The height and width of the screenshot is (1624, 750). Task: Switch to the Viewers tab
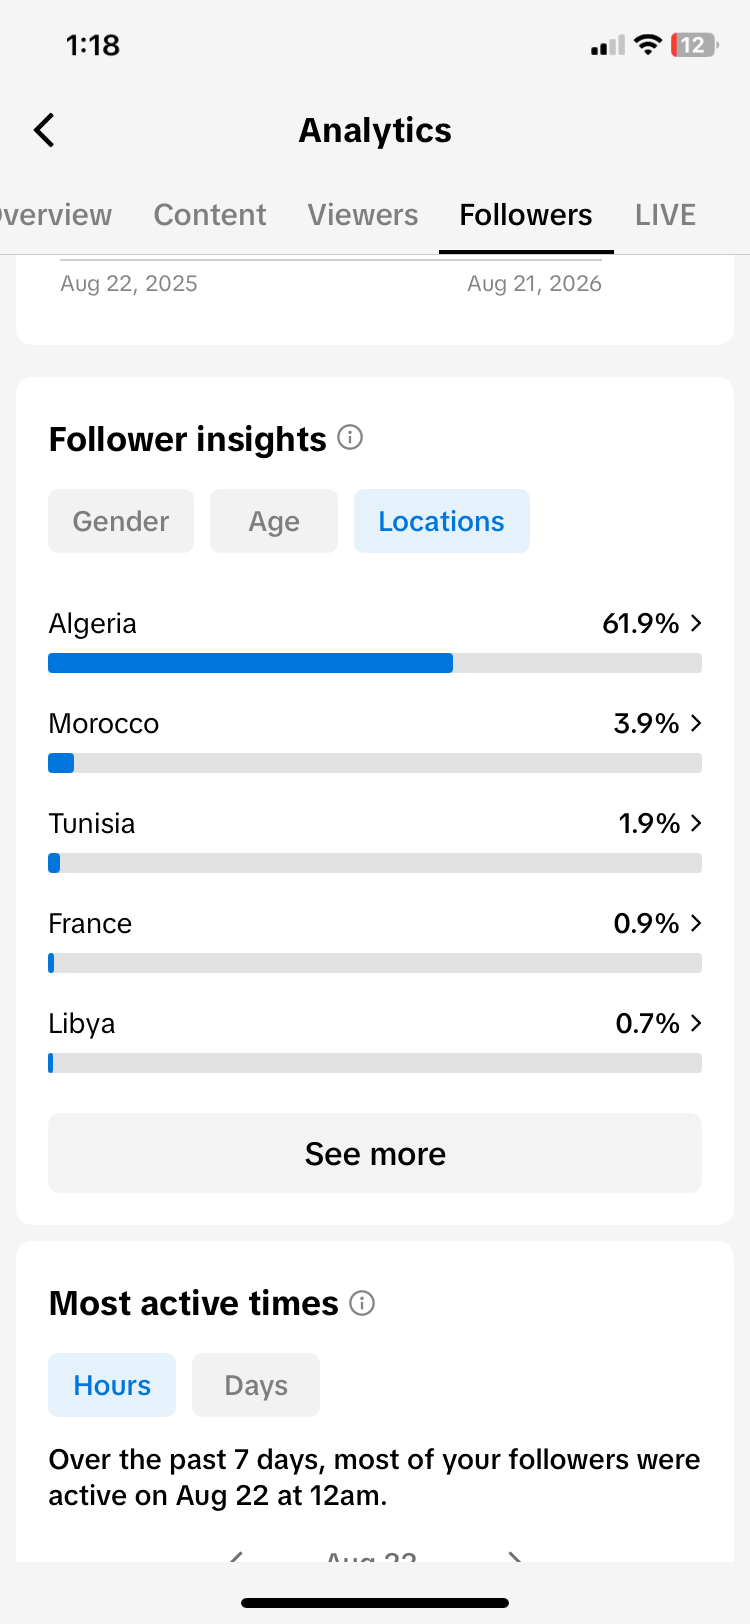(363, 215)
